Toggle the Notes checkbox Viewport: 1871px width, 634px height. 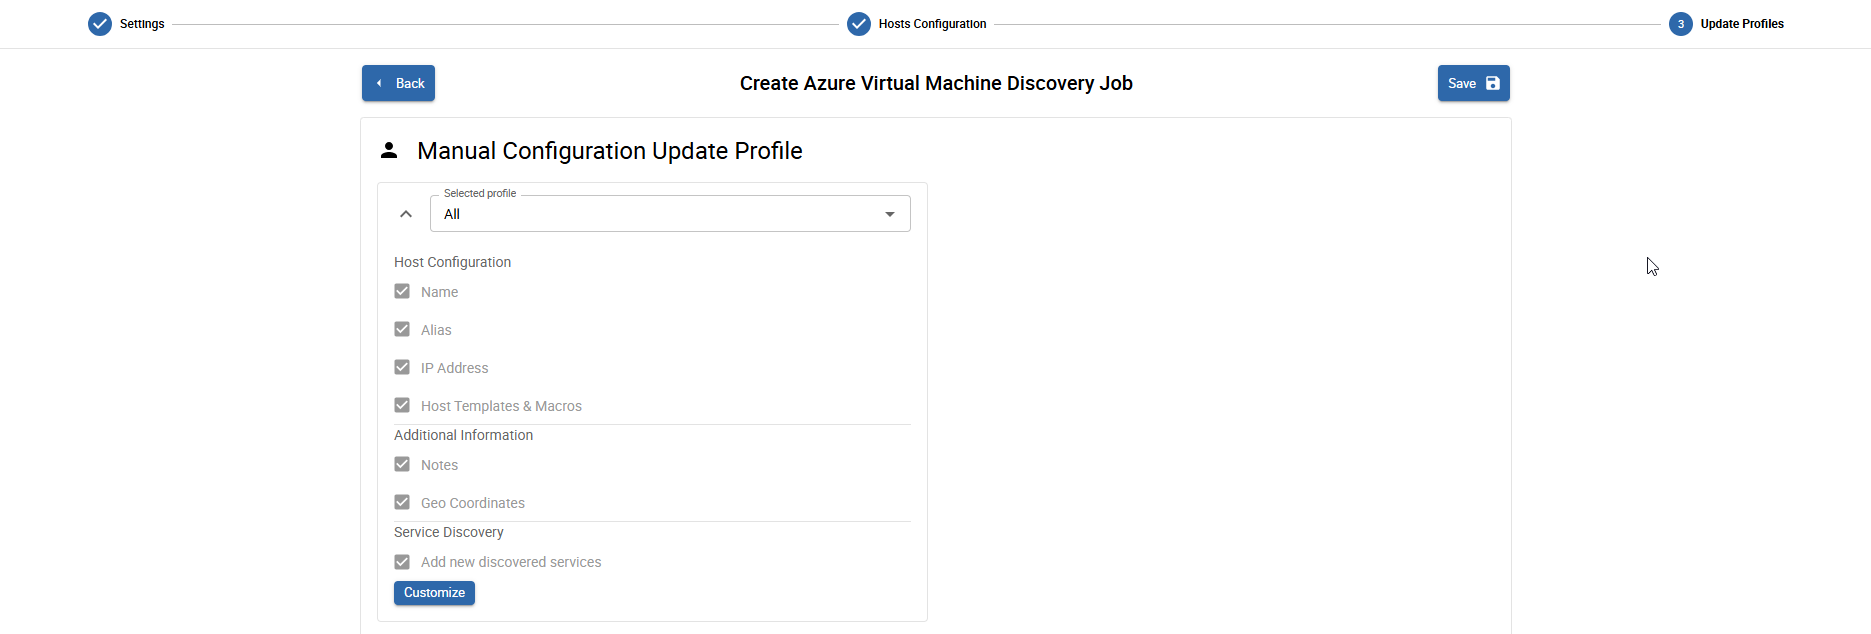(x=402, y=464)
